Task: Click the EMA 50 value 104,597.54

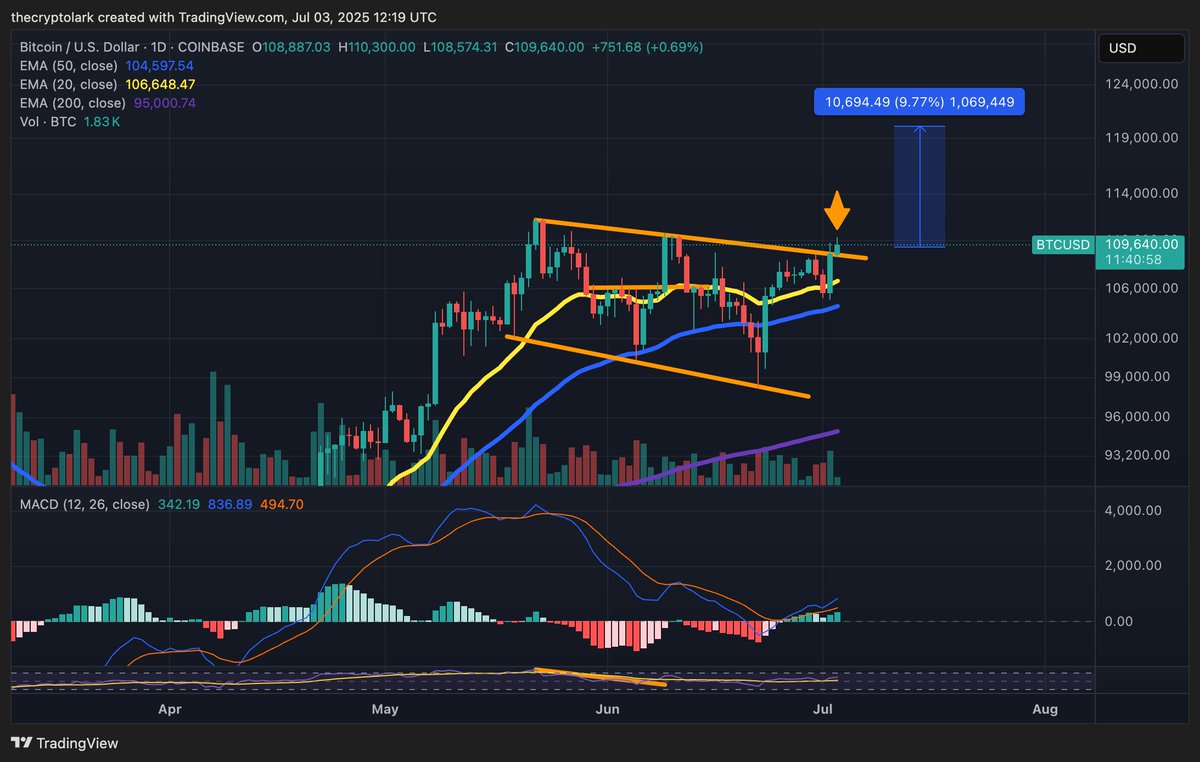Action: 160,65
